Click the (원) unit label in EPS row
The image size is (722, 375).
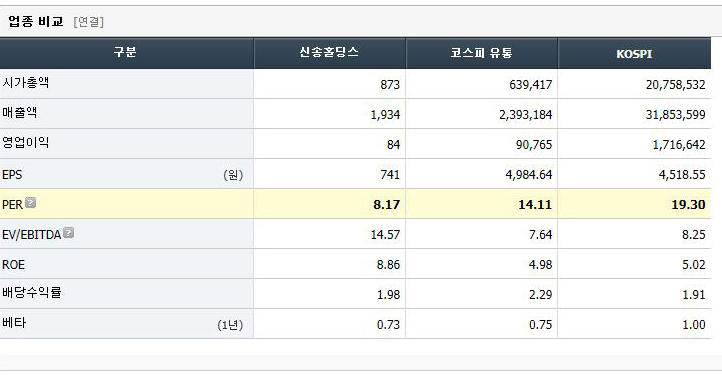pos(233,175)
